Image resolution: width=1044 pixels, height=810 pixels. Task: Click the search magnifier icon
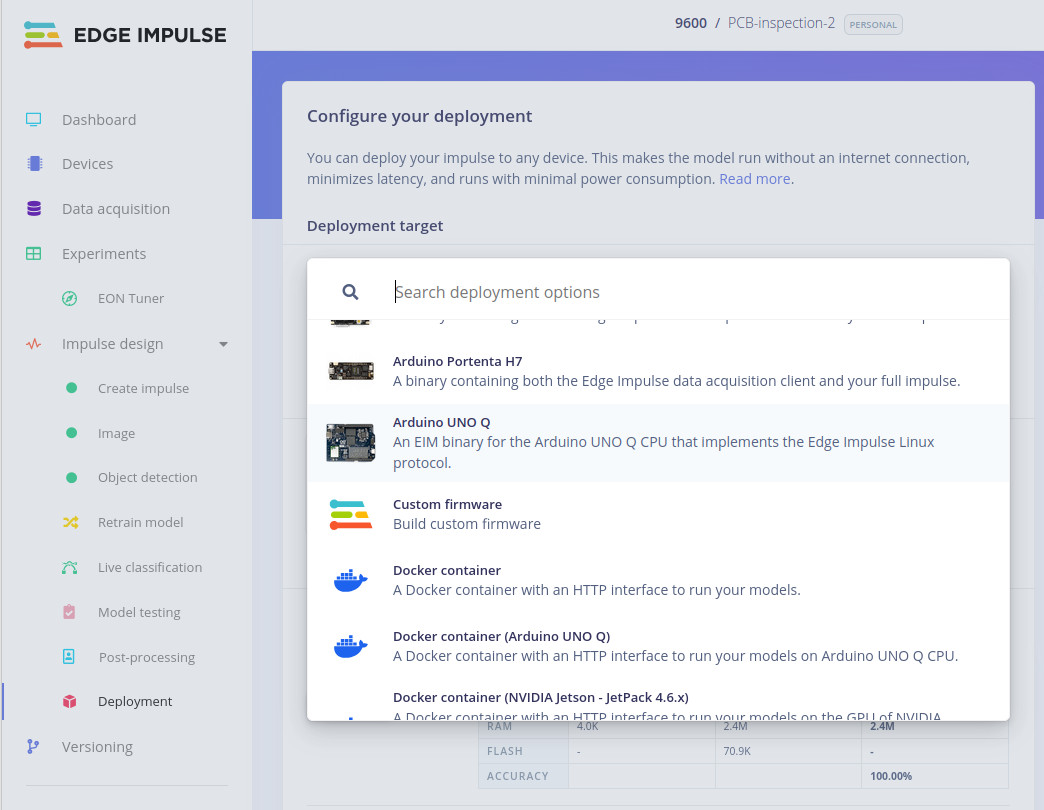350,292
